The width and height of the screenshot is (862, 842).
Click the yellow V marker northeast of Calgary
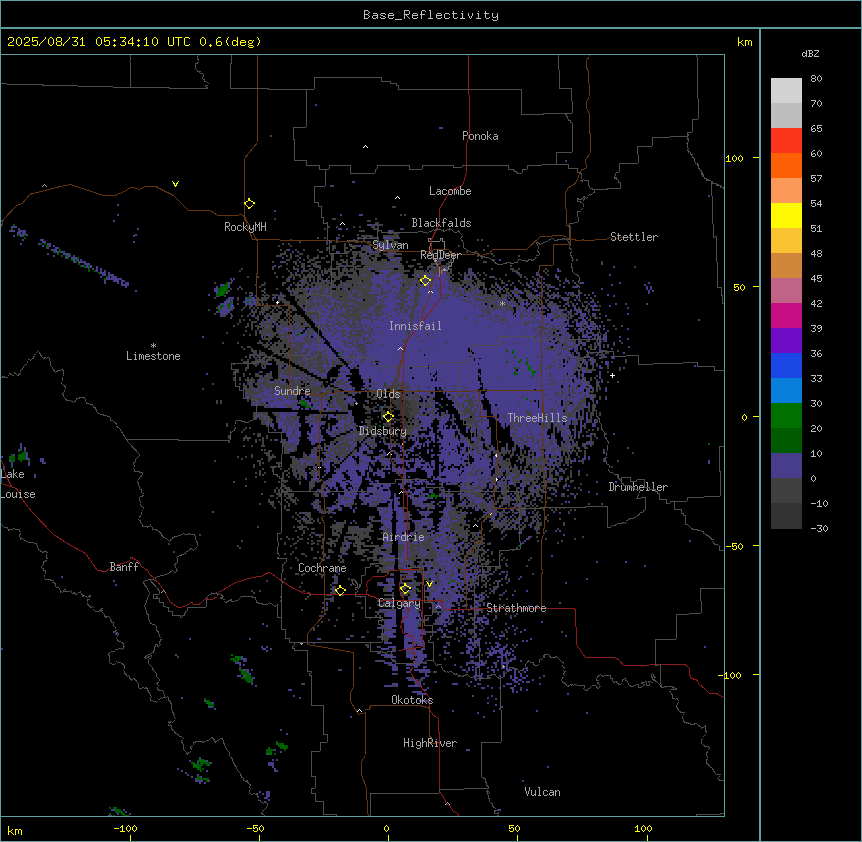tap(429, 584)
